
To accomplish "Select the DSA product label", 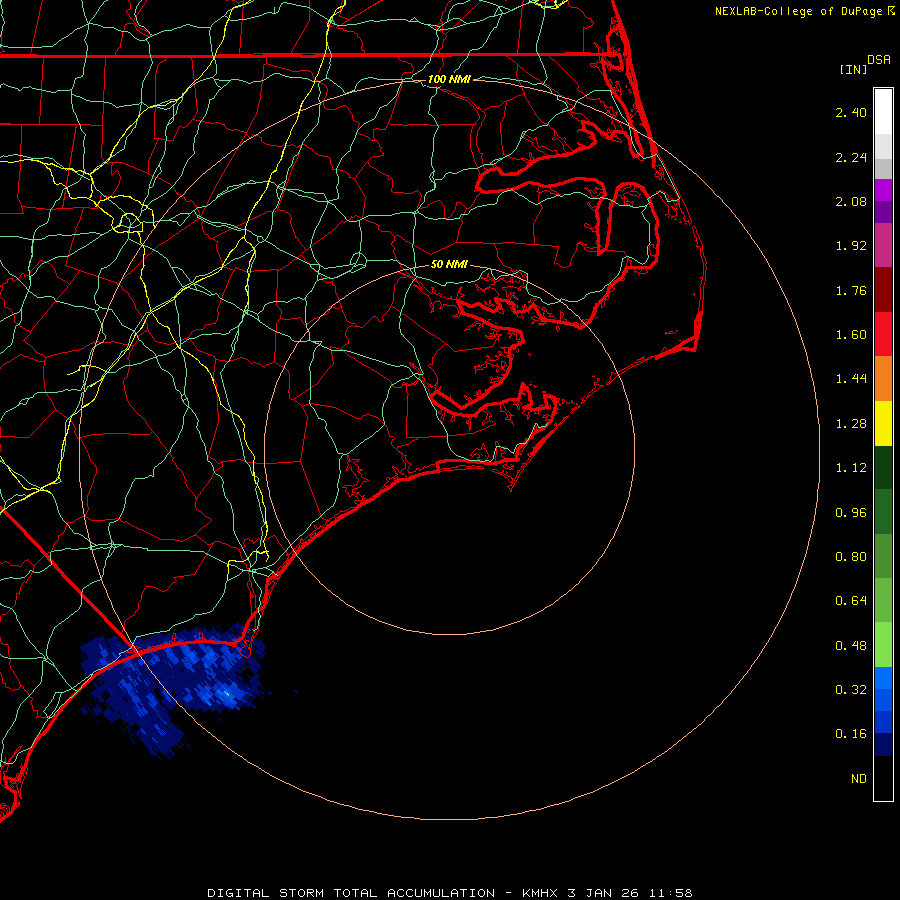I will [879, 60].
